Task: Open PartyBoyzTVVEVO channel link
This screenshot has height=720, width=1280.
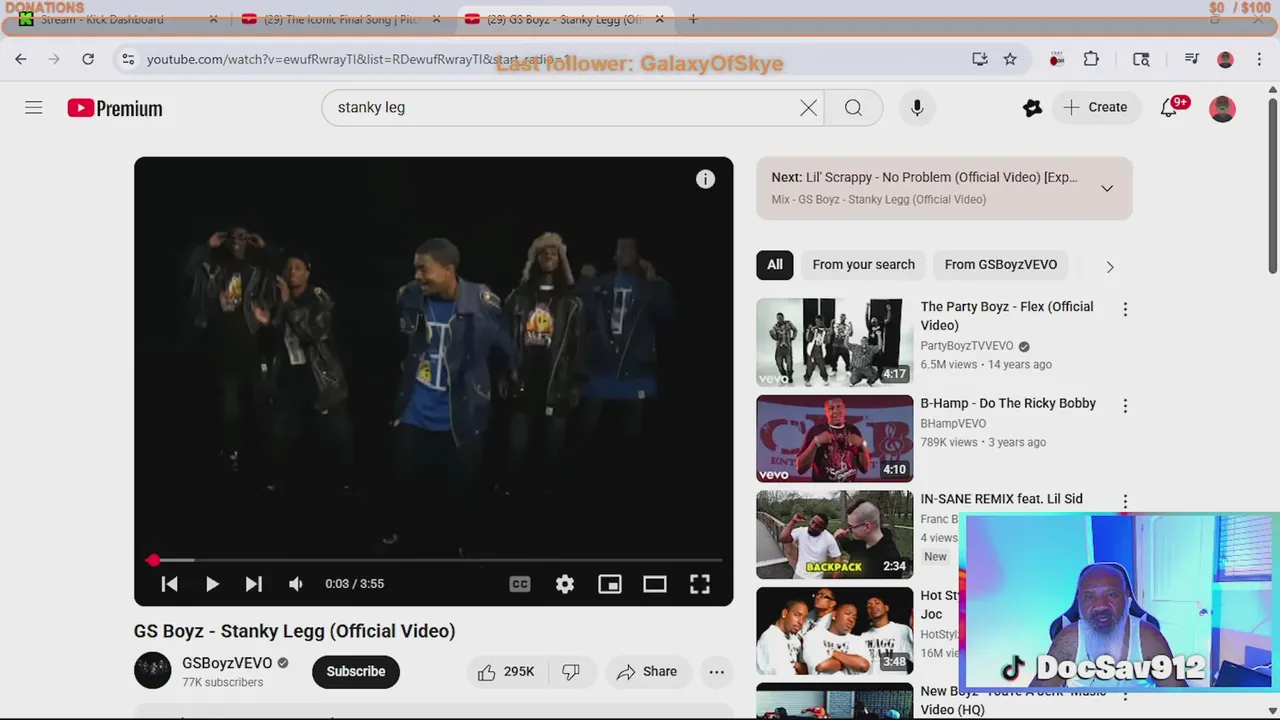Action: (x=967, y=346)
